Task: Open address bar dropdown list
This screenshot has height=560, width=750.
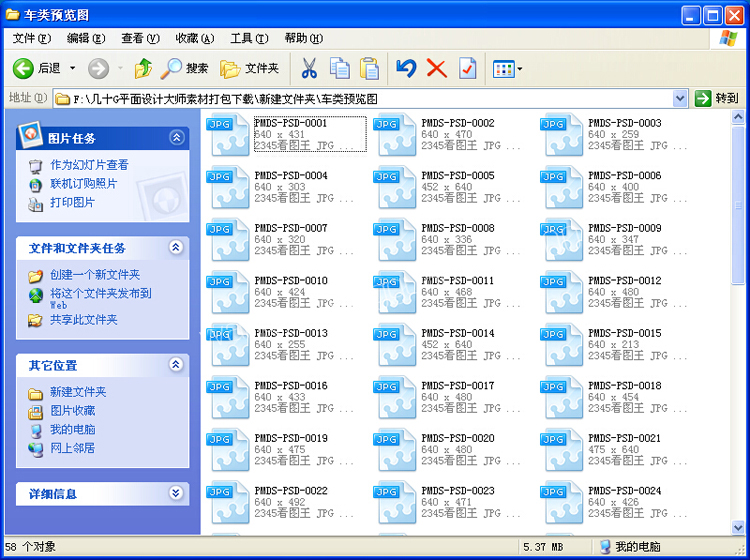Action: (x=680, y=99)
